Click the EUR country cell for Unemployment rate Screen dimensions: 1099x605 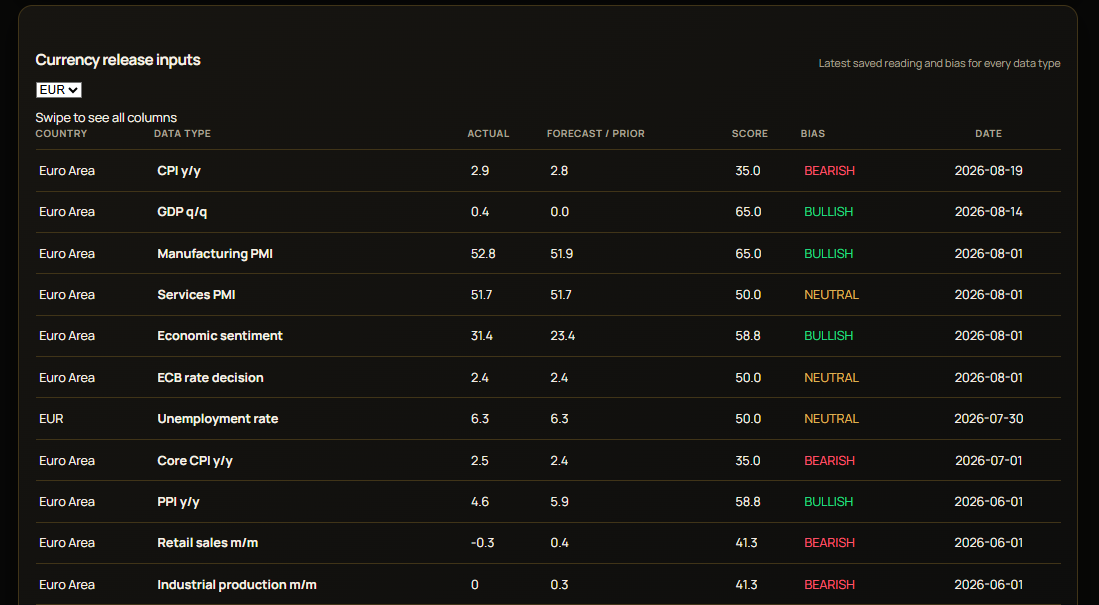pos(51,419)
